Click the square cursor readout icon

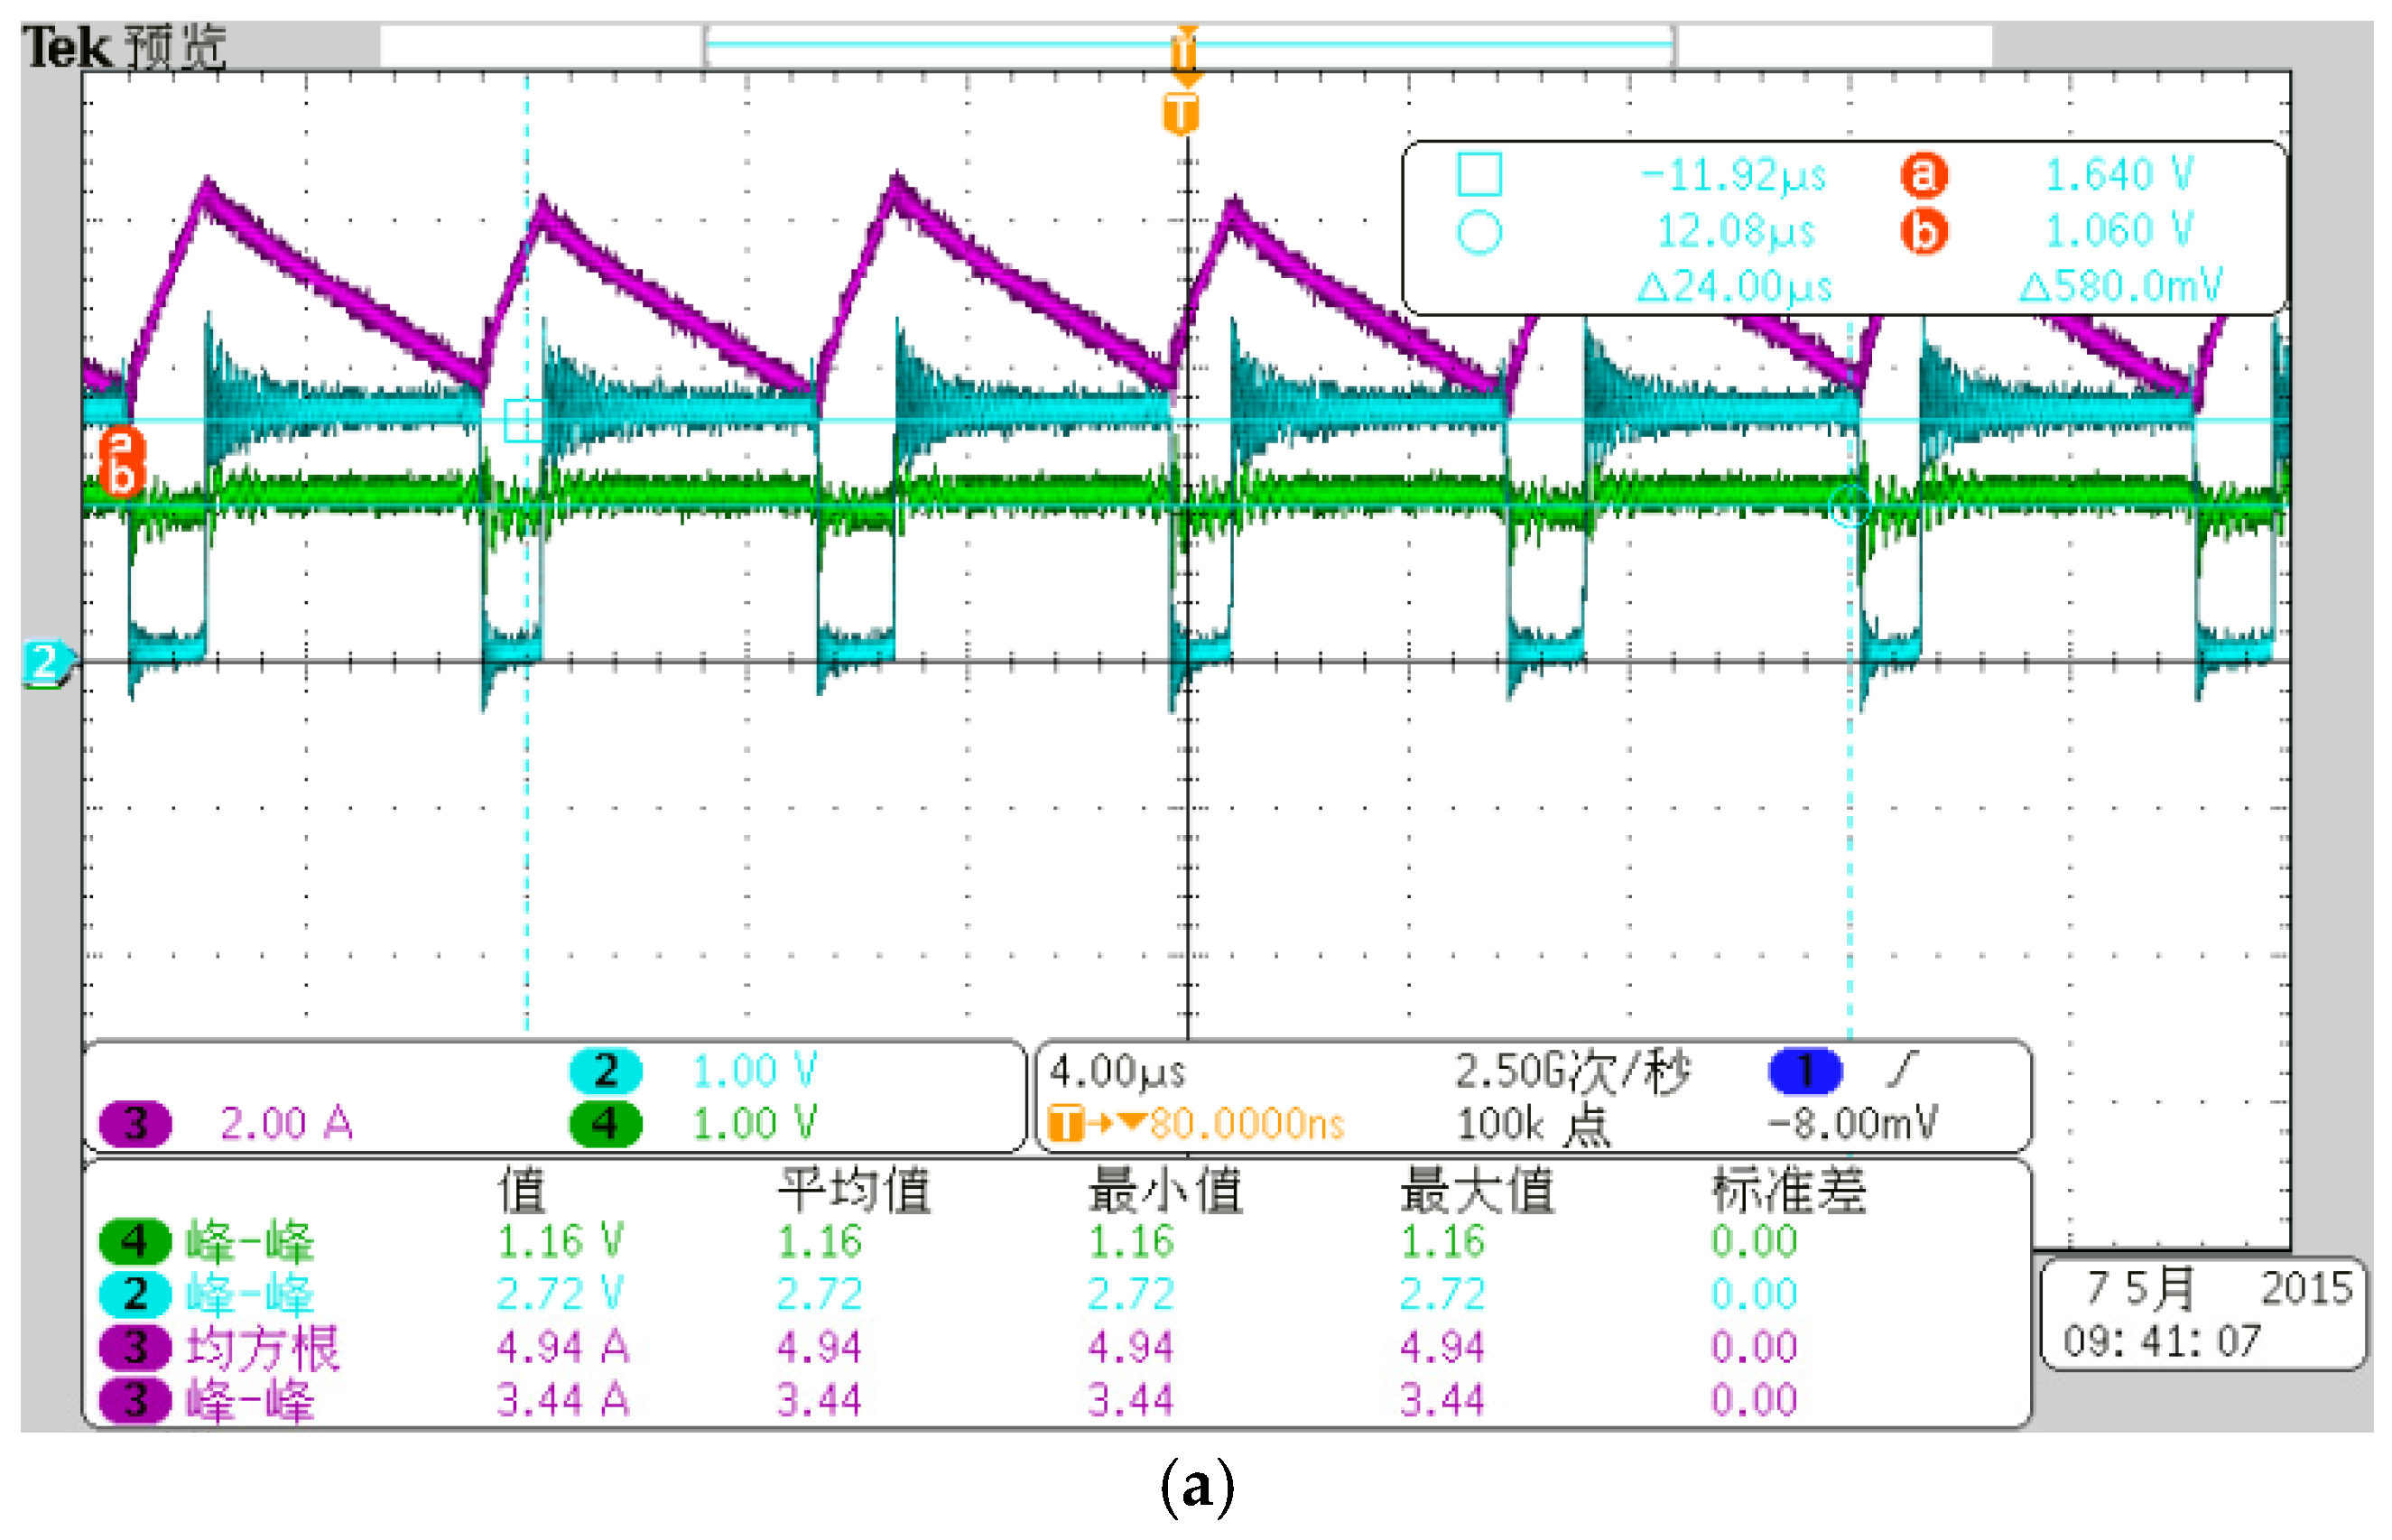pos(1479,174)
